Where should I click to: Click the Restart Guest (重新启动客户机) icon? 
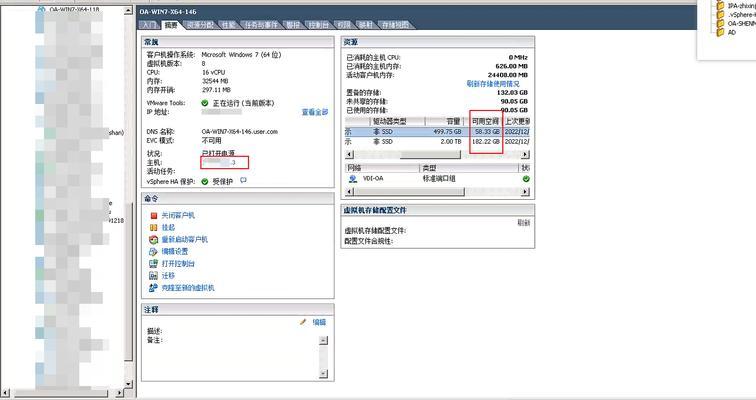click(153, 240)
